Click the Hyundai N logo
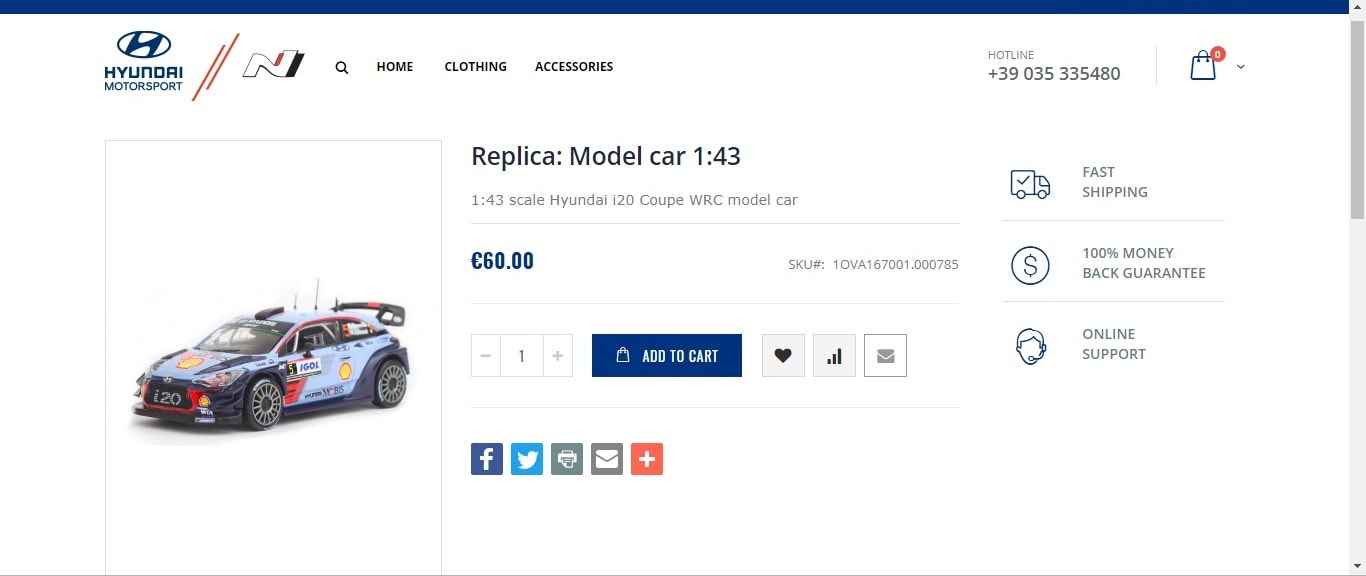The height and width of the screenshot is (576, 1366). click(x=273, y=65)
